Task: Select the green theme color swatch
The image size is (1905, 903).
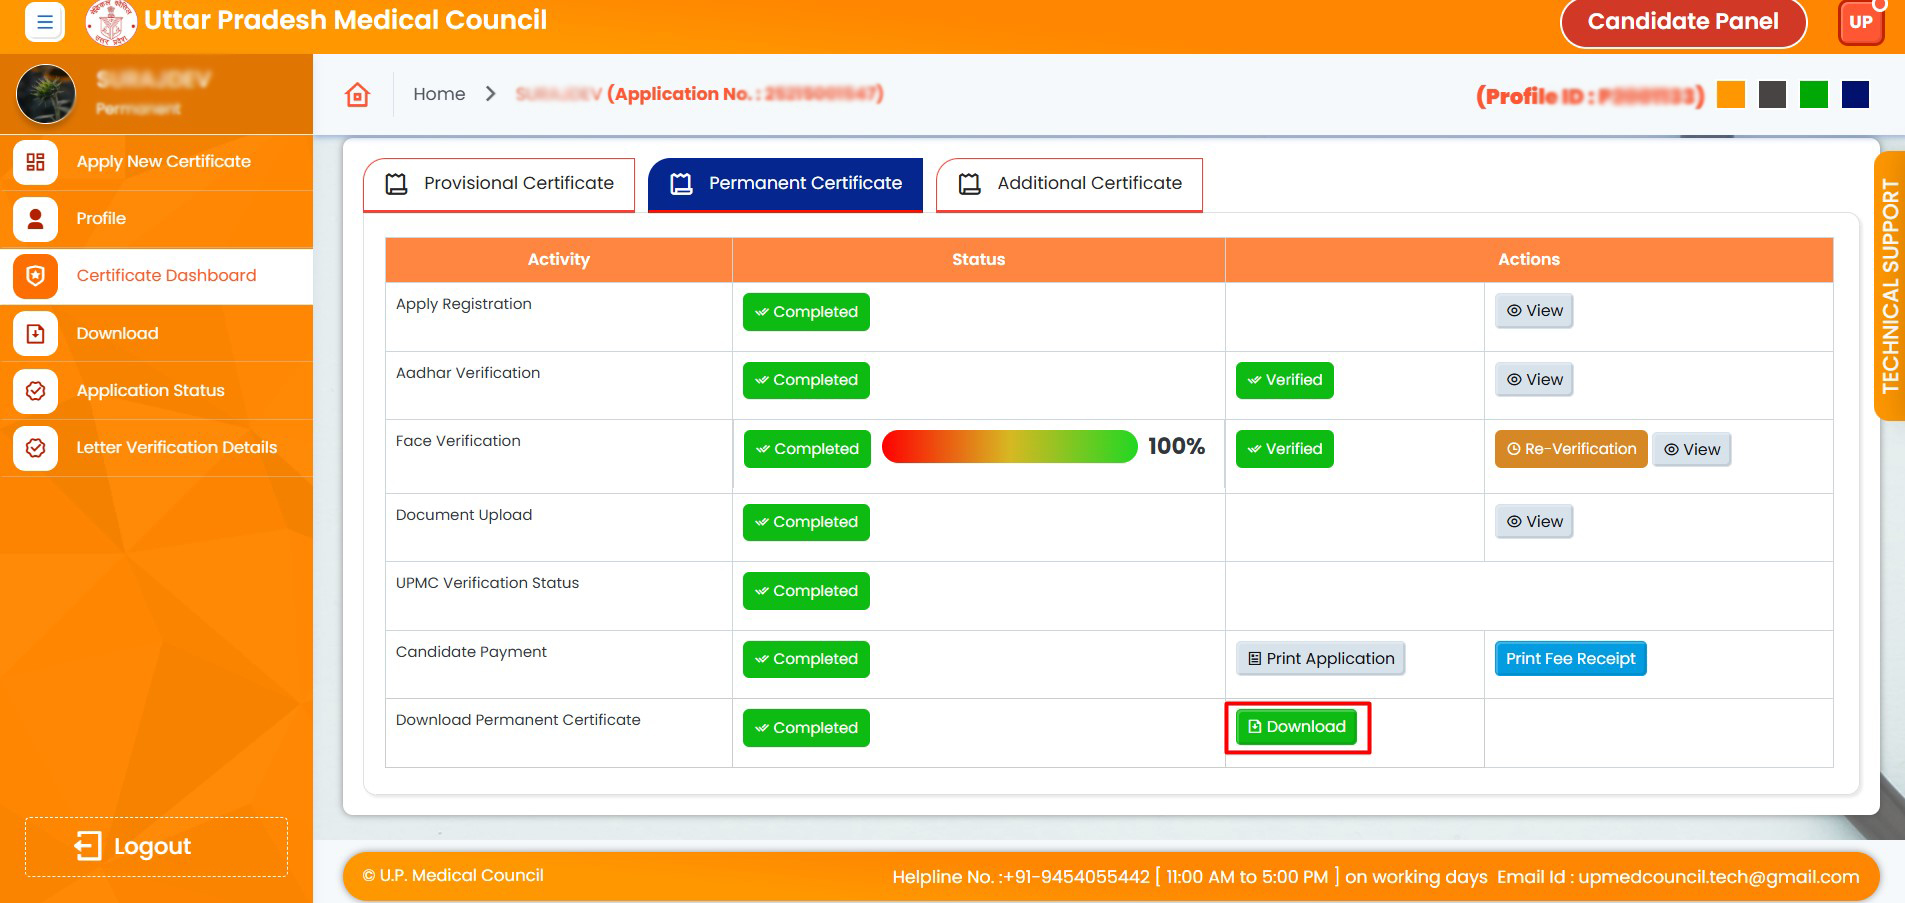Action: tap(1813, 95)
